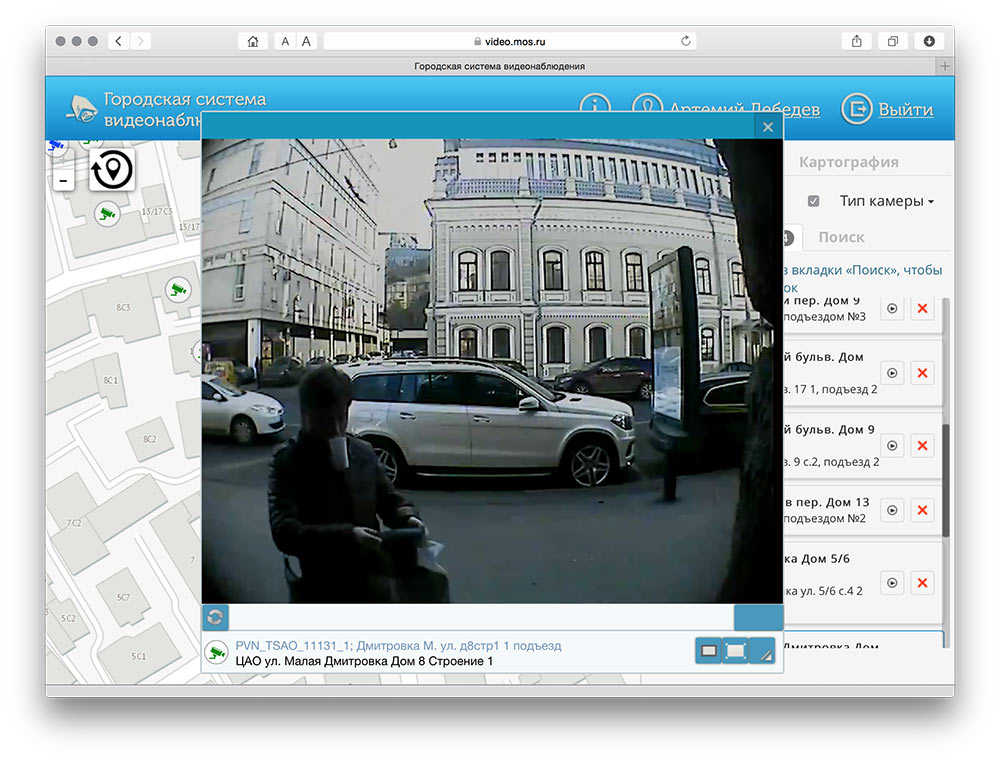Play camera for '9 с.2, подъезд 2' entry
Screen dimensions: 1000x762
pyautogui.click(x=892, y=446)
